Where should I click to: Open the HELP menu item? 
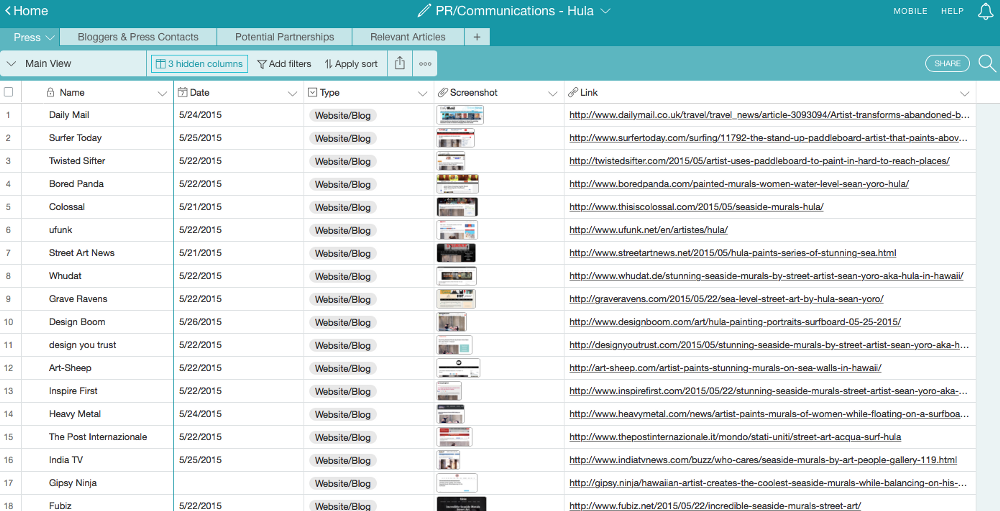tap(952, 11)
